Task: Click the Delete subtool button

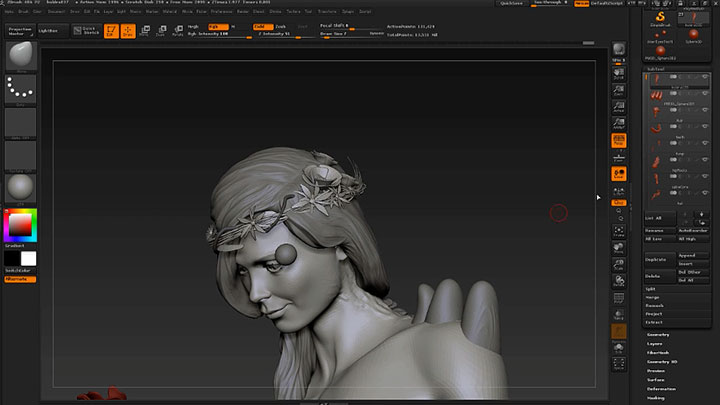Action: 660,276
